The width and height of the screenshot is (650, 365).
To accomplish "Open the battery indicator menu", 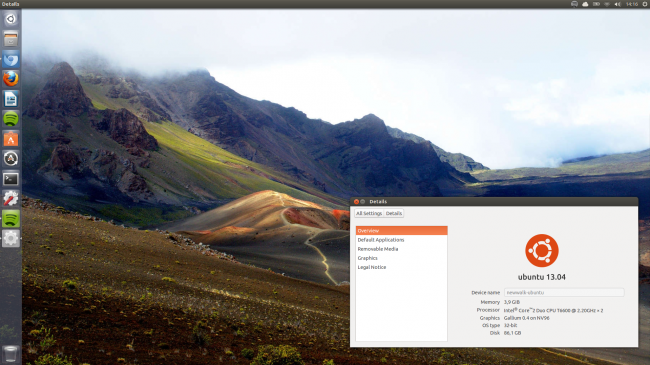I will coord(596,4).
